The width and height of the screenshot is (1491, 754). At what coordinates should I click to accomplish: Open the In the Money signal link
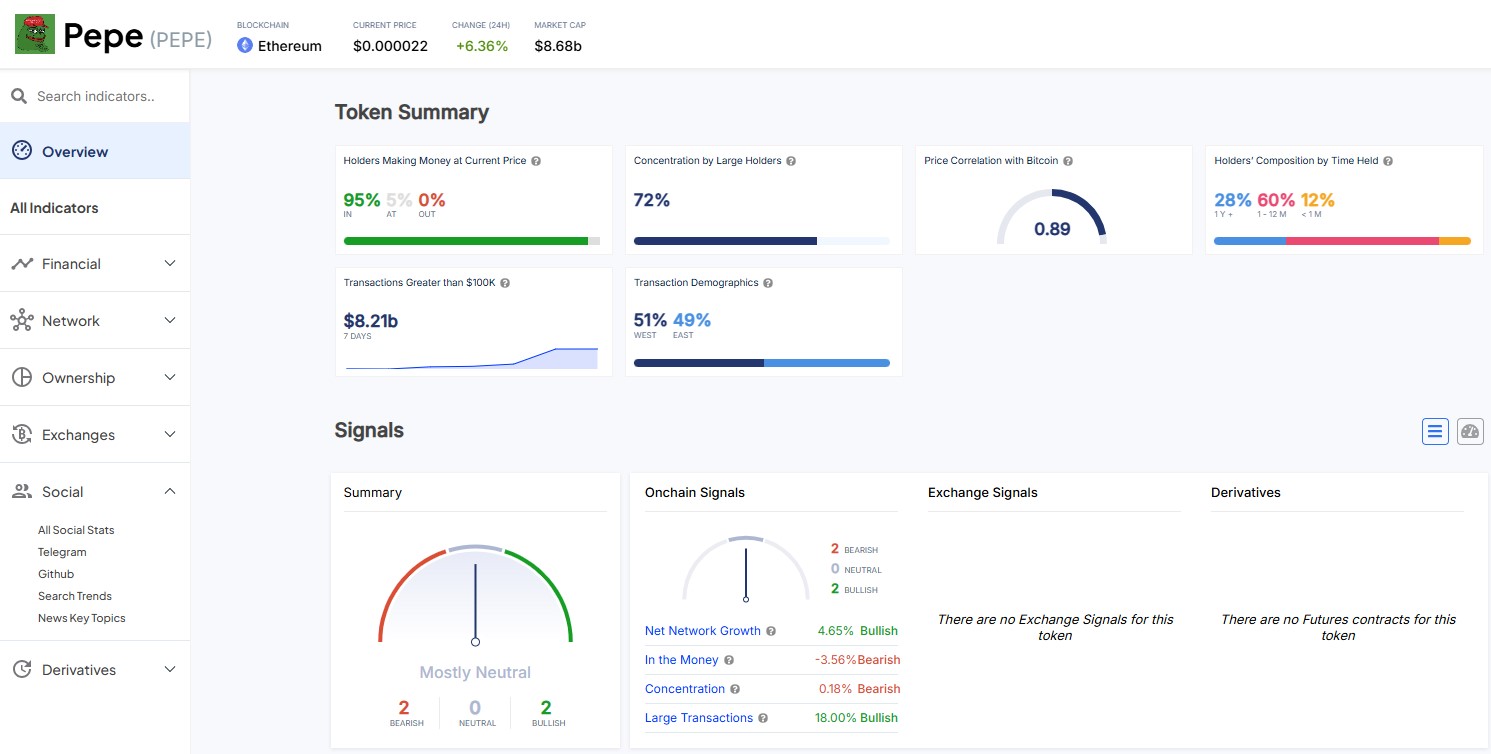click(x=682, y=660)
